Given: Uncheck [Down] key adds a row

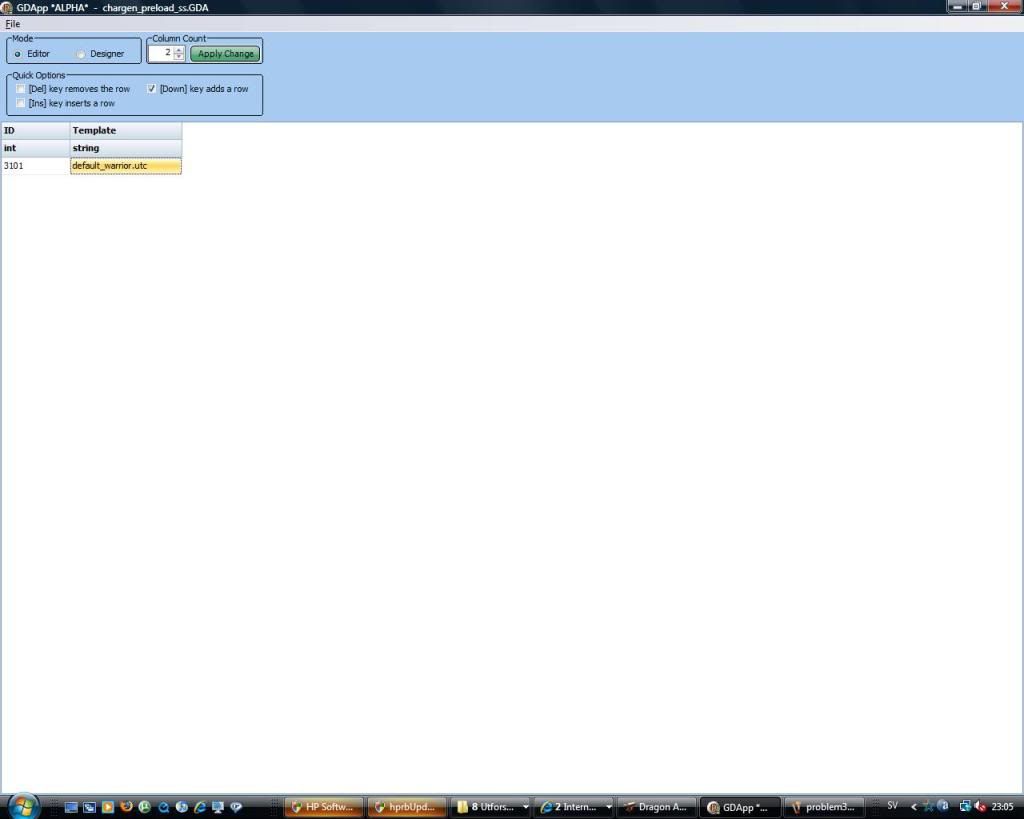Looking at the screenshot, I should (x=152, y=89).
